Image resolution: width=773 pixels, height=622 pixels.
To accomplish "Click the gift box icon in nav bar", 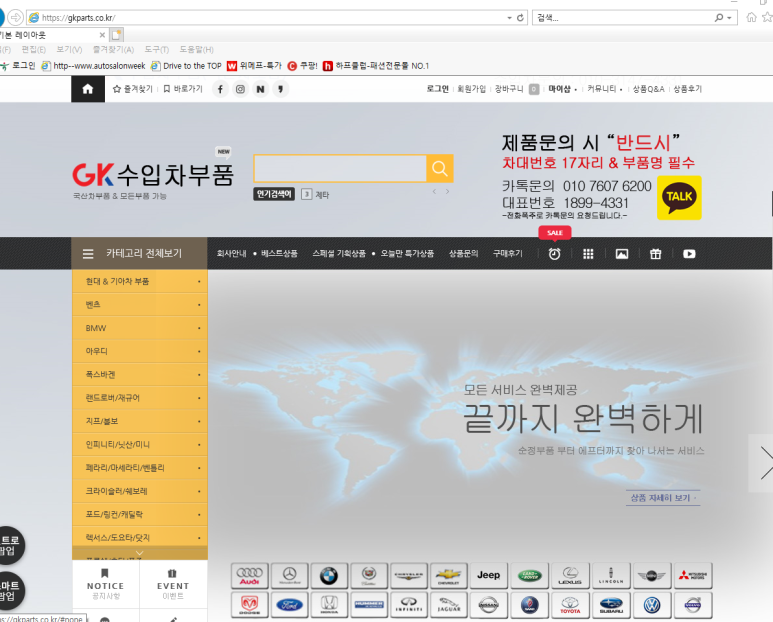I will click(x=655, y=254).
